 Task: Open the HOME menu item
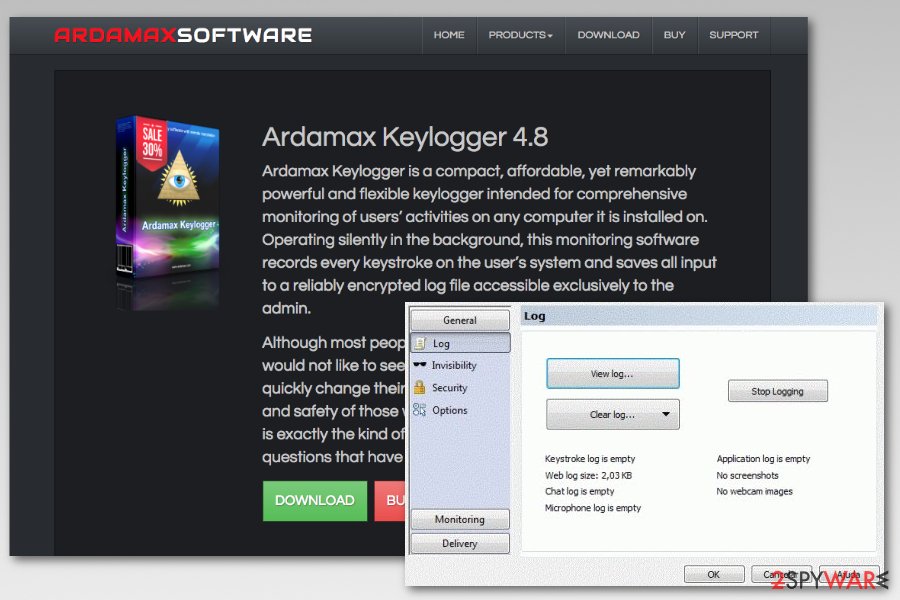coord(449,35)
